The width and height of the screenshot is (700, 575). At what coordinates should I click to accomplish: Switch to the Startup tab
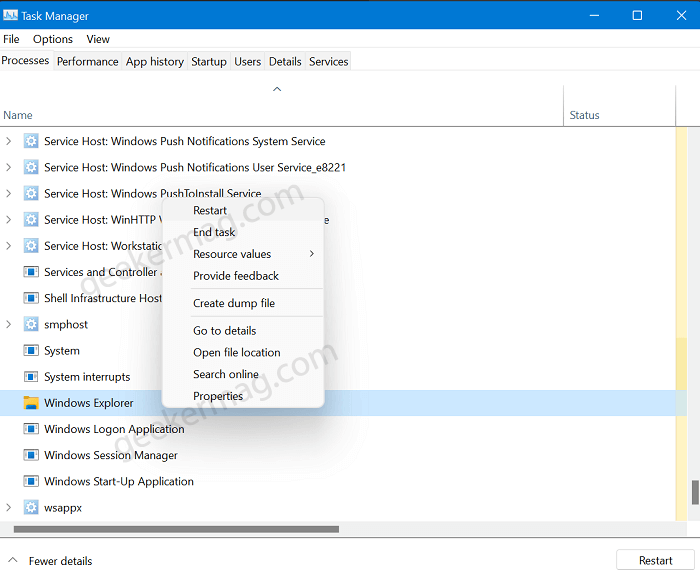click(208, 62)
